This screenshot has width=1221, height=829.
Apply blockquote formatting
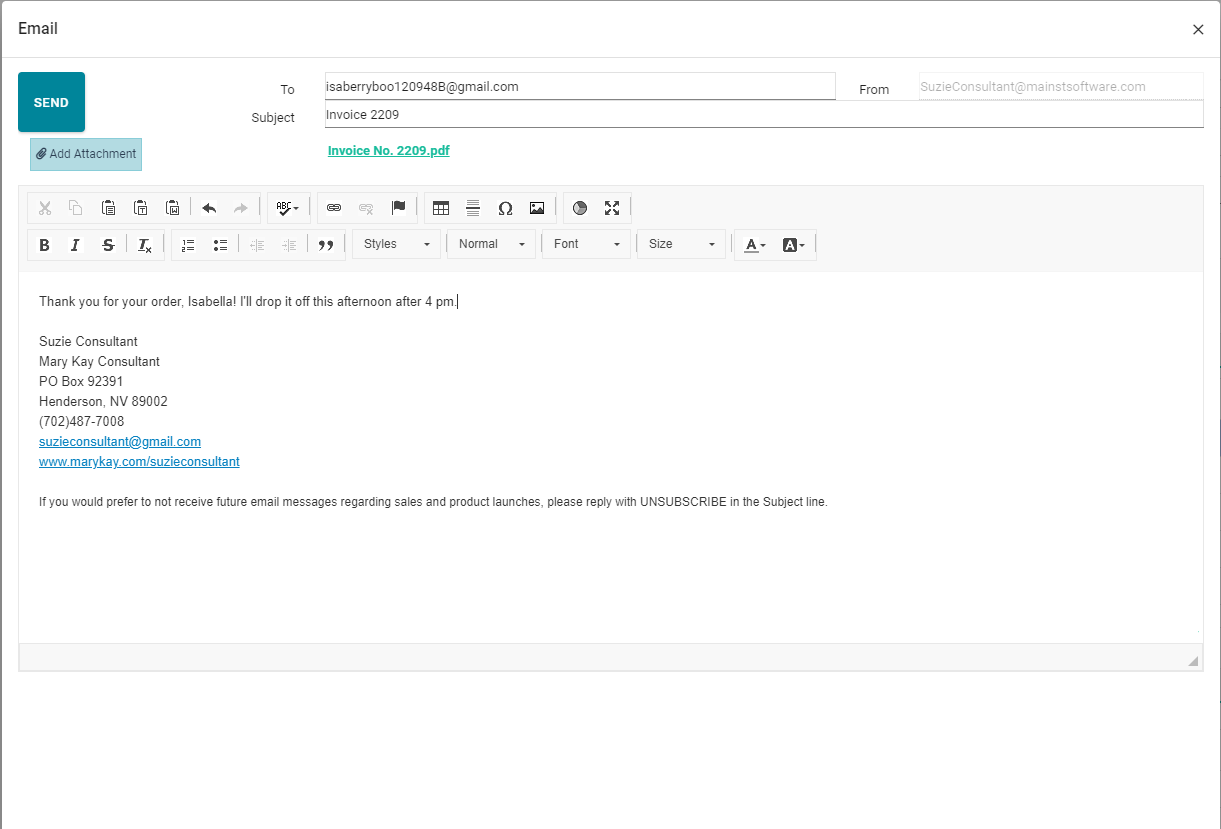326,244
